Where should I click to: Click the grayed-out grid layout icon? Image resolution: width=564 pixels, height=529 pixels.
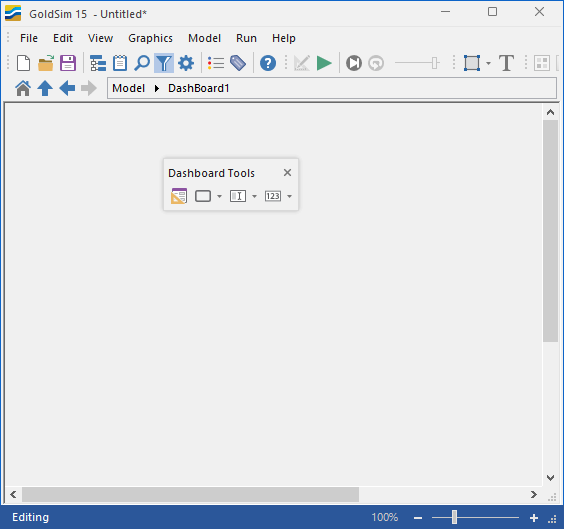click(x=542, y=63)
